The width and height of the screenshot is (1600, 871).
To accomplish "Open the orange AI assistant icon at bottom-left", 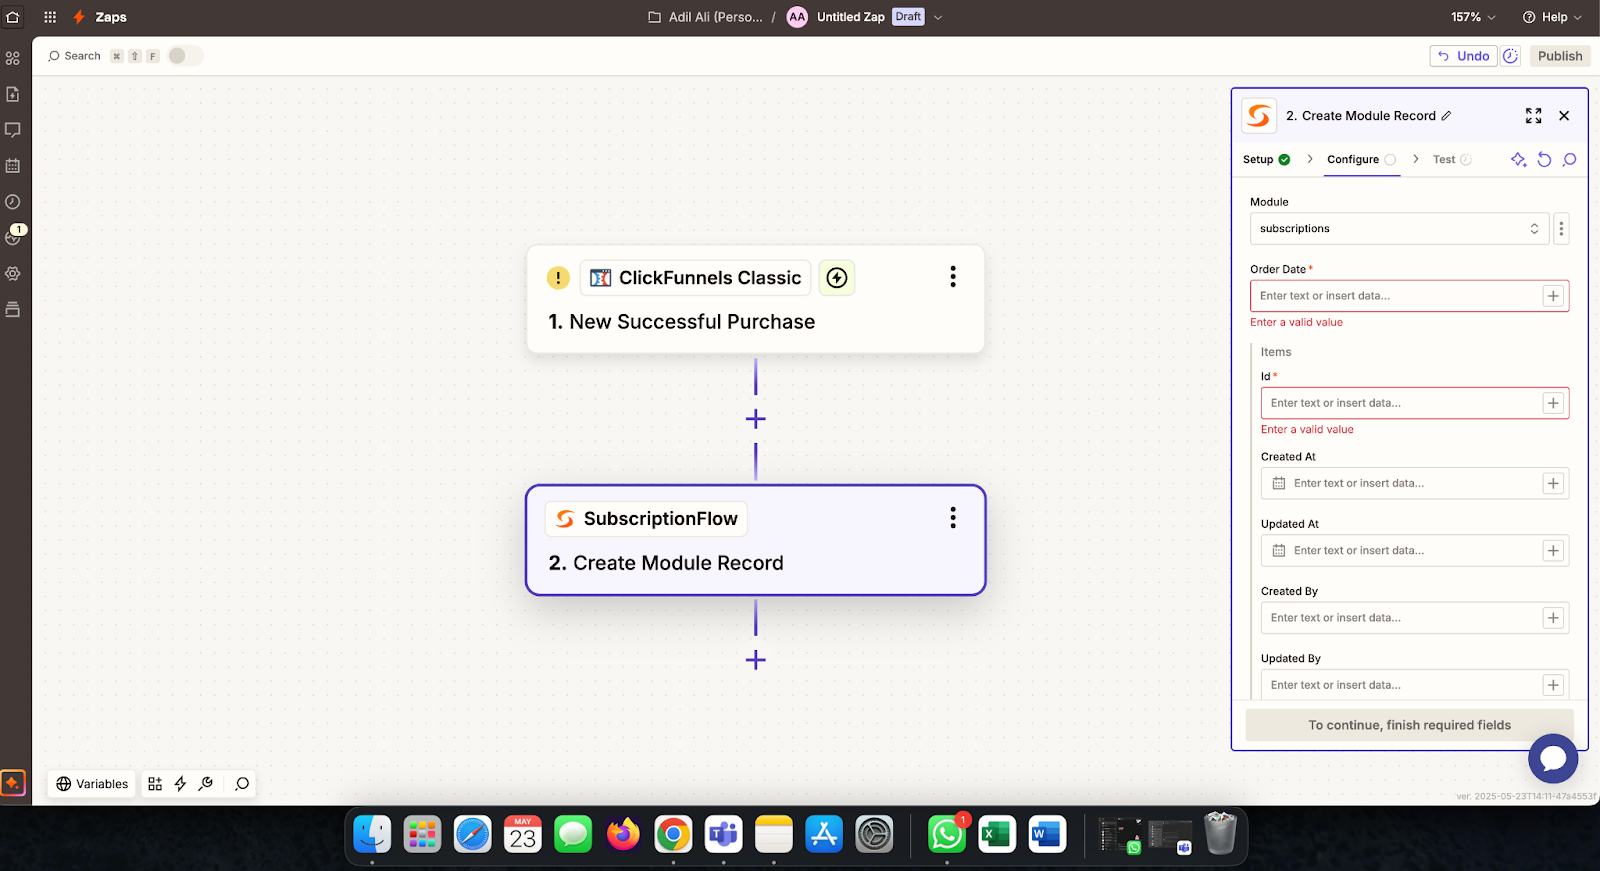I will [x=13, y=783].
